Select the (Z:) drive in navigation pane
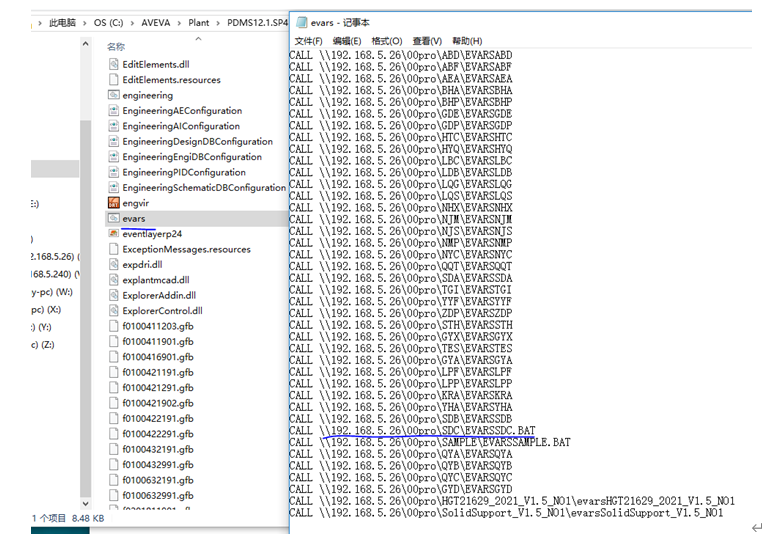 tap(43, 345)
